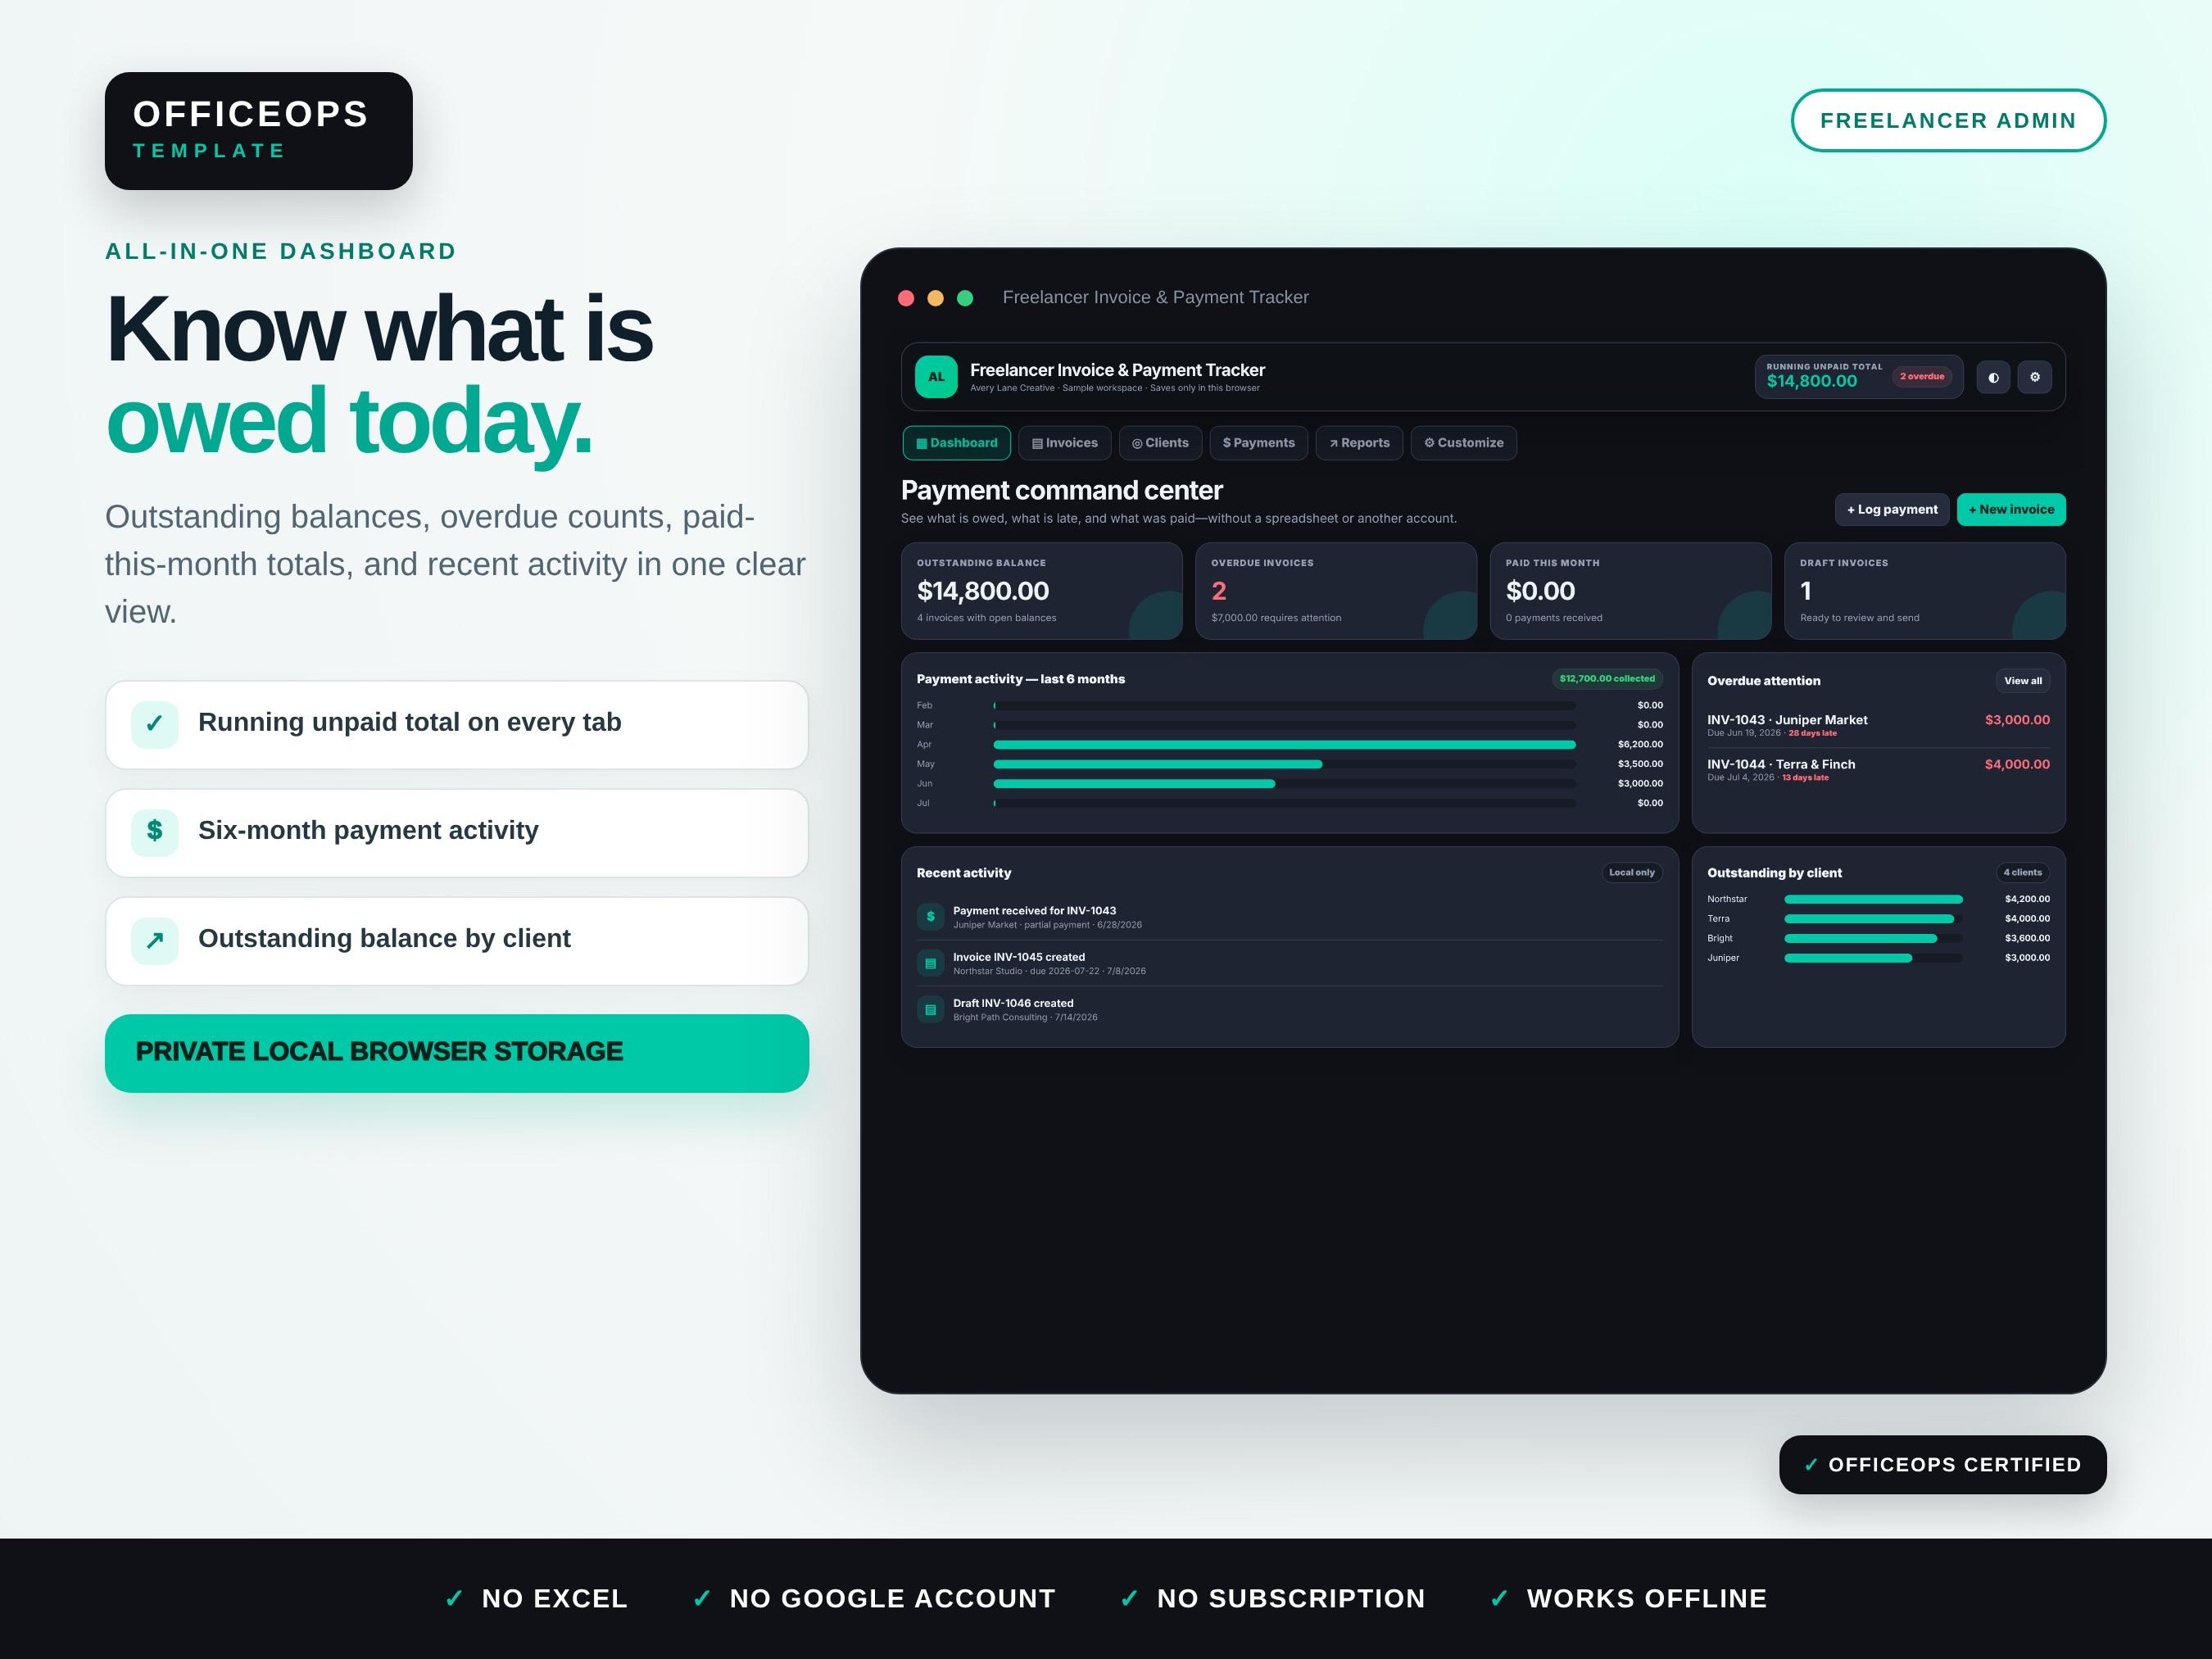Click the dollar icon for six-month activity
2212x1659 pixels.
[155, 832]
